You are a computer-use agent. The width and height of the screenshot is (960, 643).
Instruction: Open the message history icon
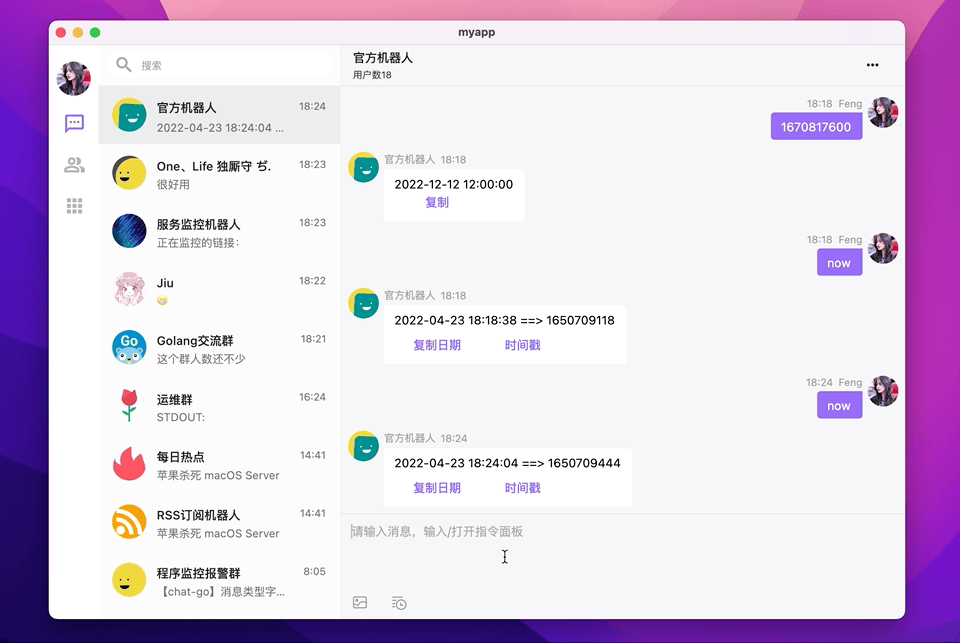(399, 602)
